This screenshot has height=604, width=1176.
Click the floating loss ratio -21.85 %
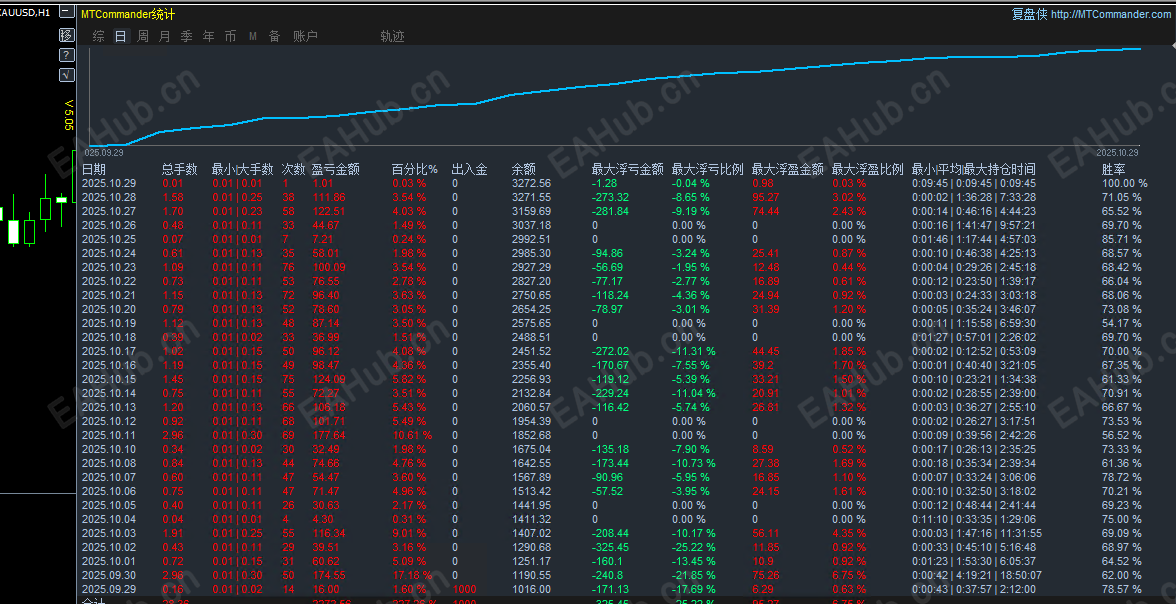[x=694, y=575]
